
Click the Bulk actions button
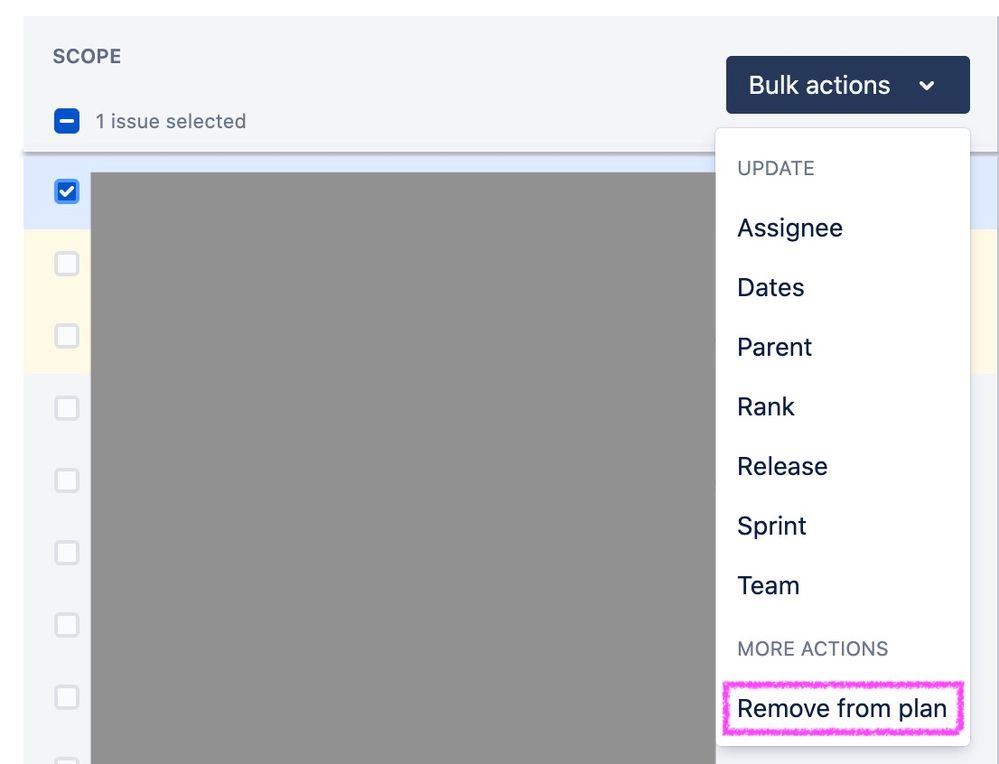[x=820, y=85]
